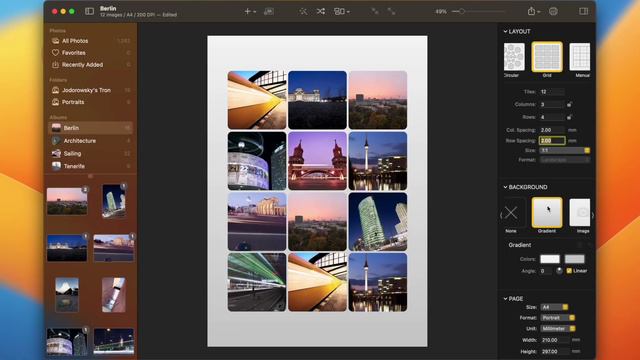Toggle the lock next to Rows
The image size is (640, 360).
(569, 117)
